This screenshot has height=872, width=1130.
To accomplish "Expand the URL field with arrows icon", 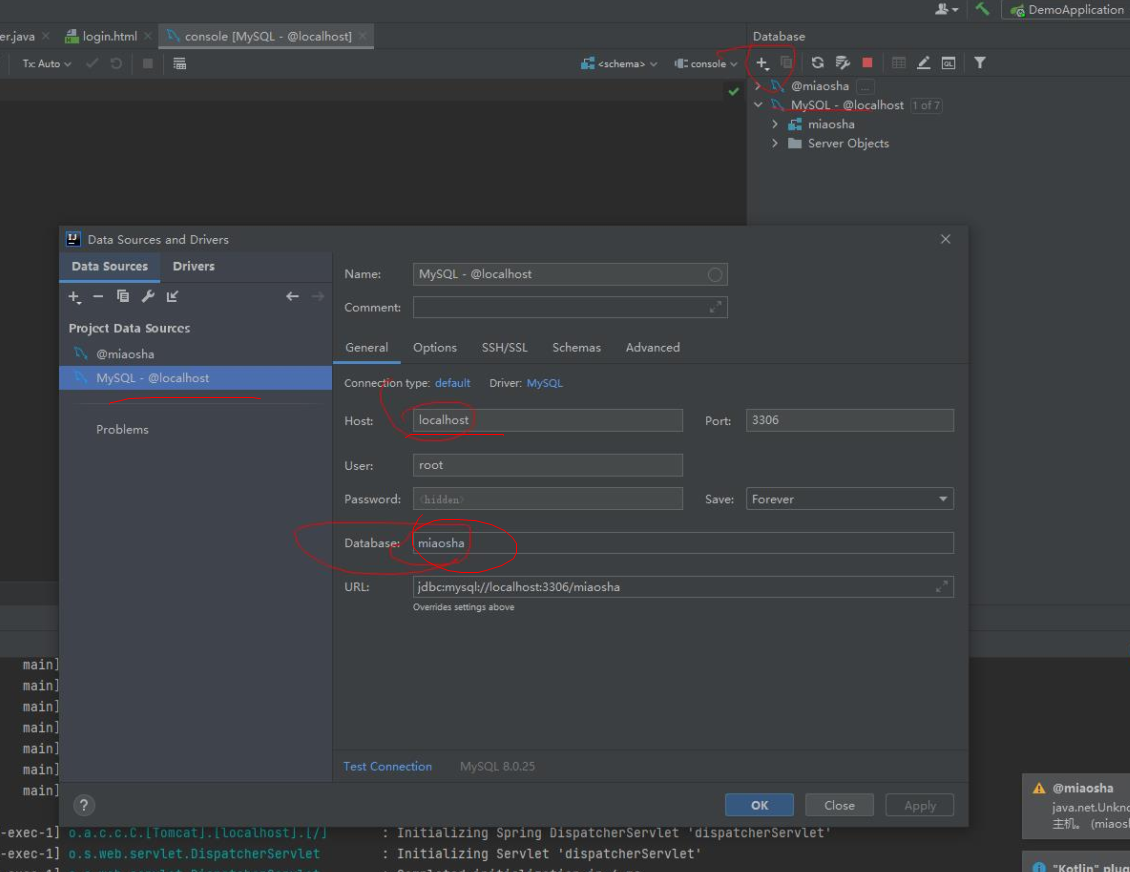I will [x=941, y=587].
